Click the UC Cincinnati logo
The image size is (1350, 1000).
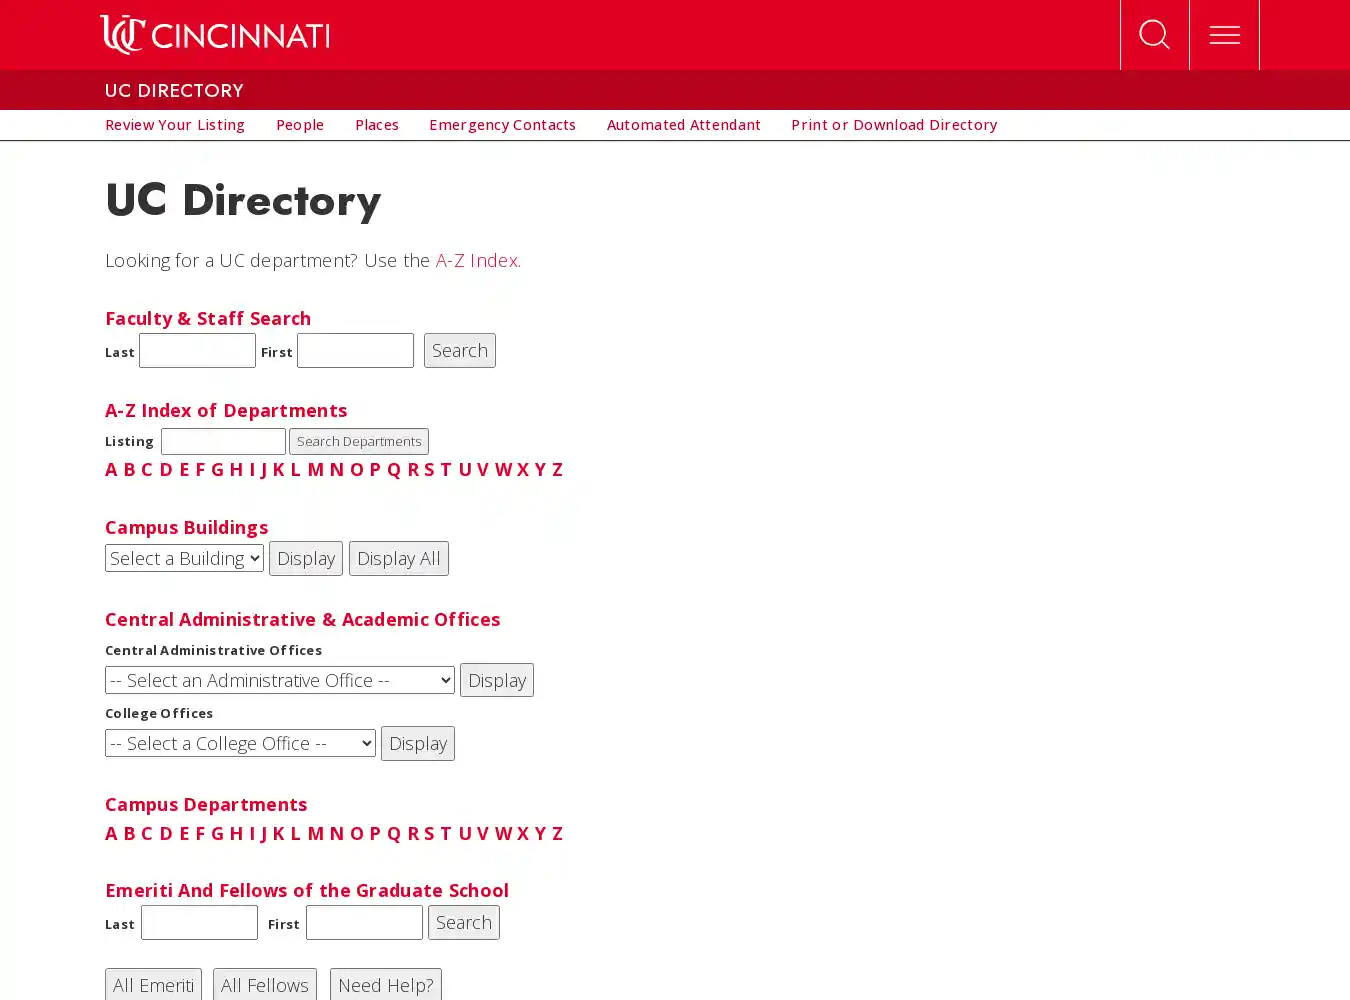pyautogui.click(x=215, y=35)
